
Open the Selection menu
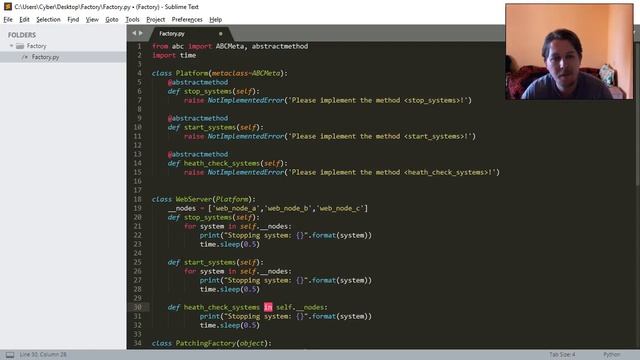click(x=48, y=20)
